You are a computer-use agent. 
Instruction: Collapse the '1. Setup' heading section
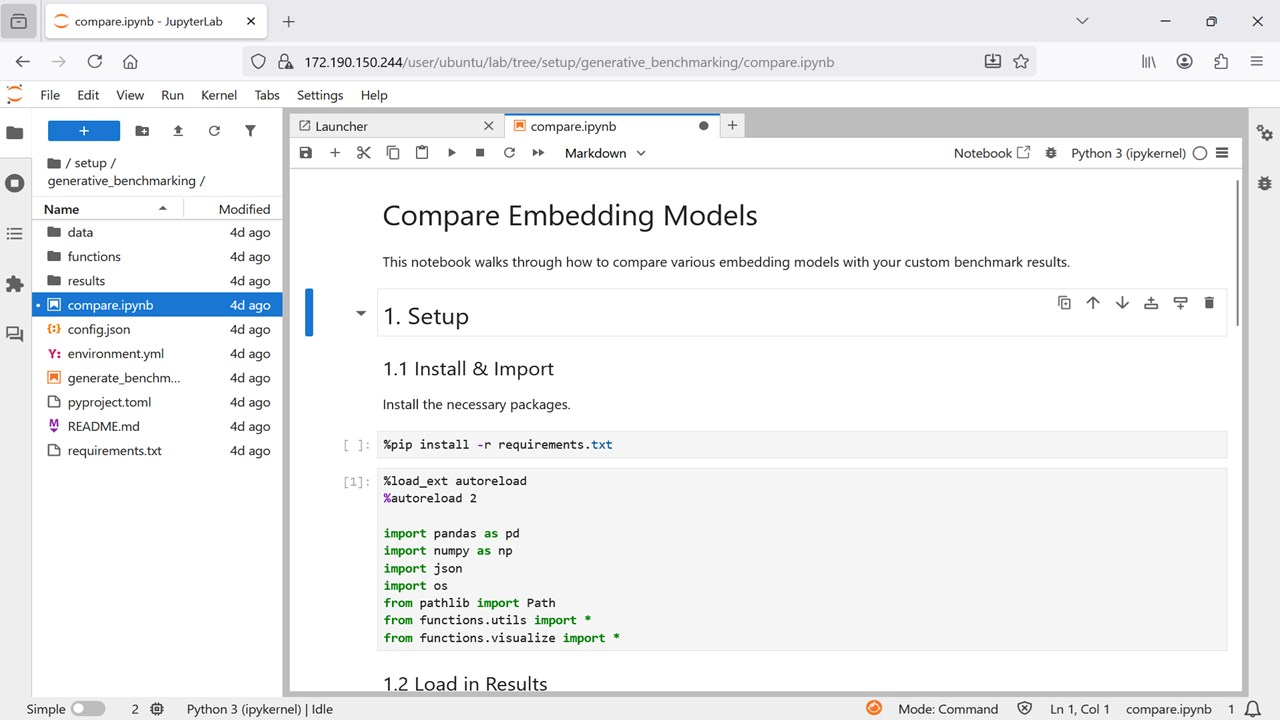[361, 314]
